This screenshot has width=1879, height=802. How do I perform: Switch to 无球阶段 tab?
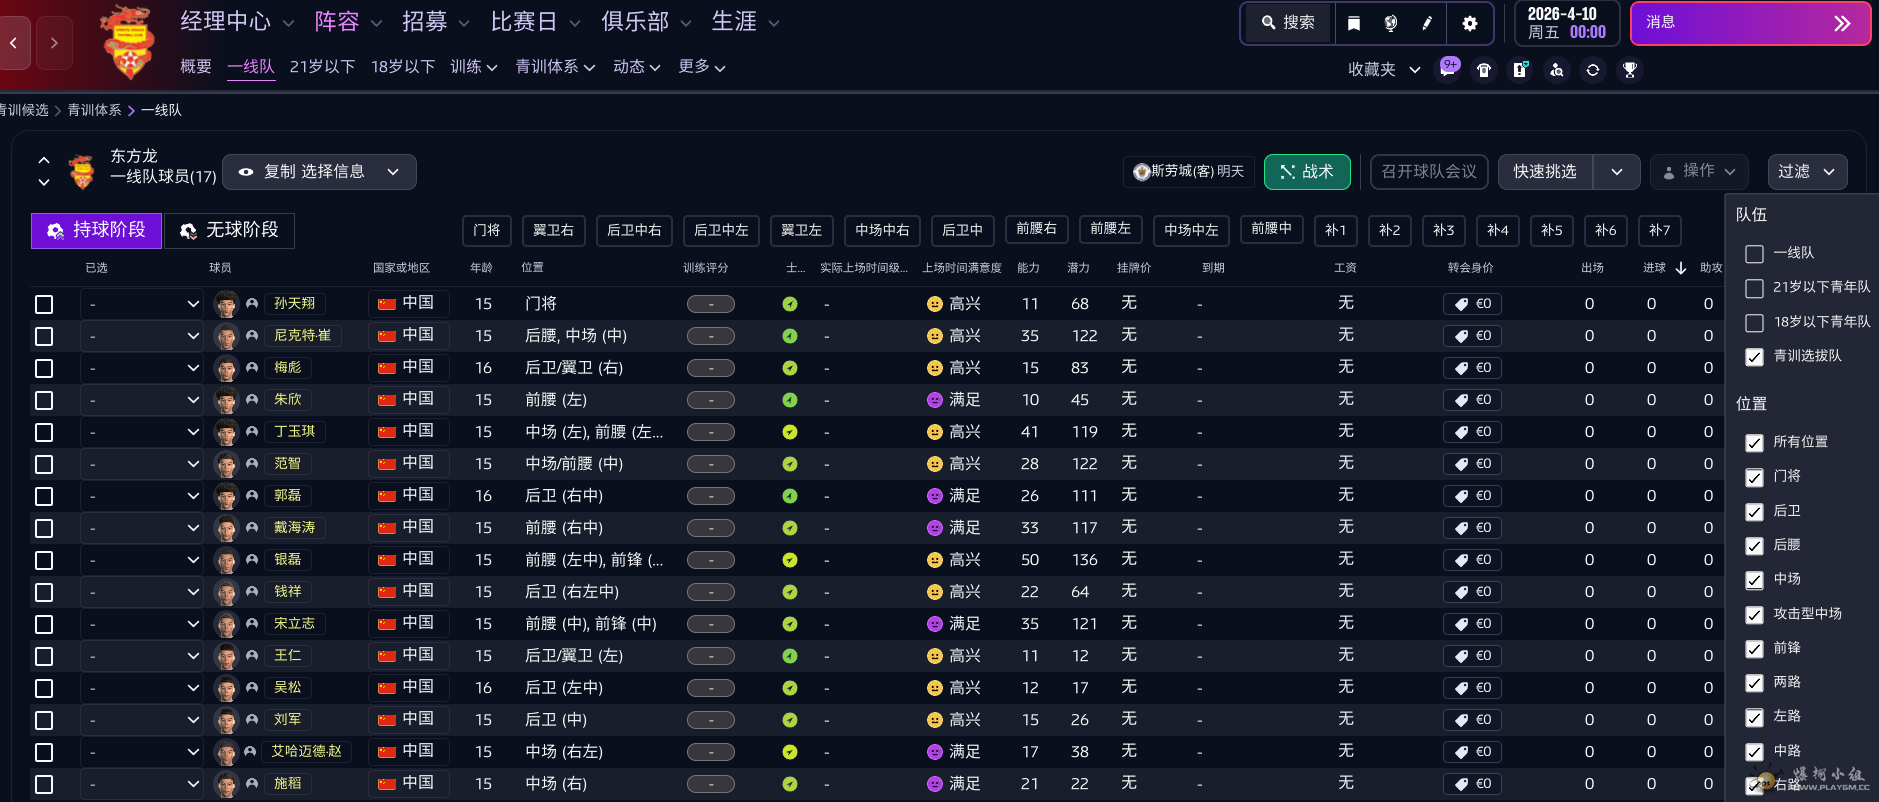(x=229, y=230)
